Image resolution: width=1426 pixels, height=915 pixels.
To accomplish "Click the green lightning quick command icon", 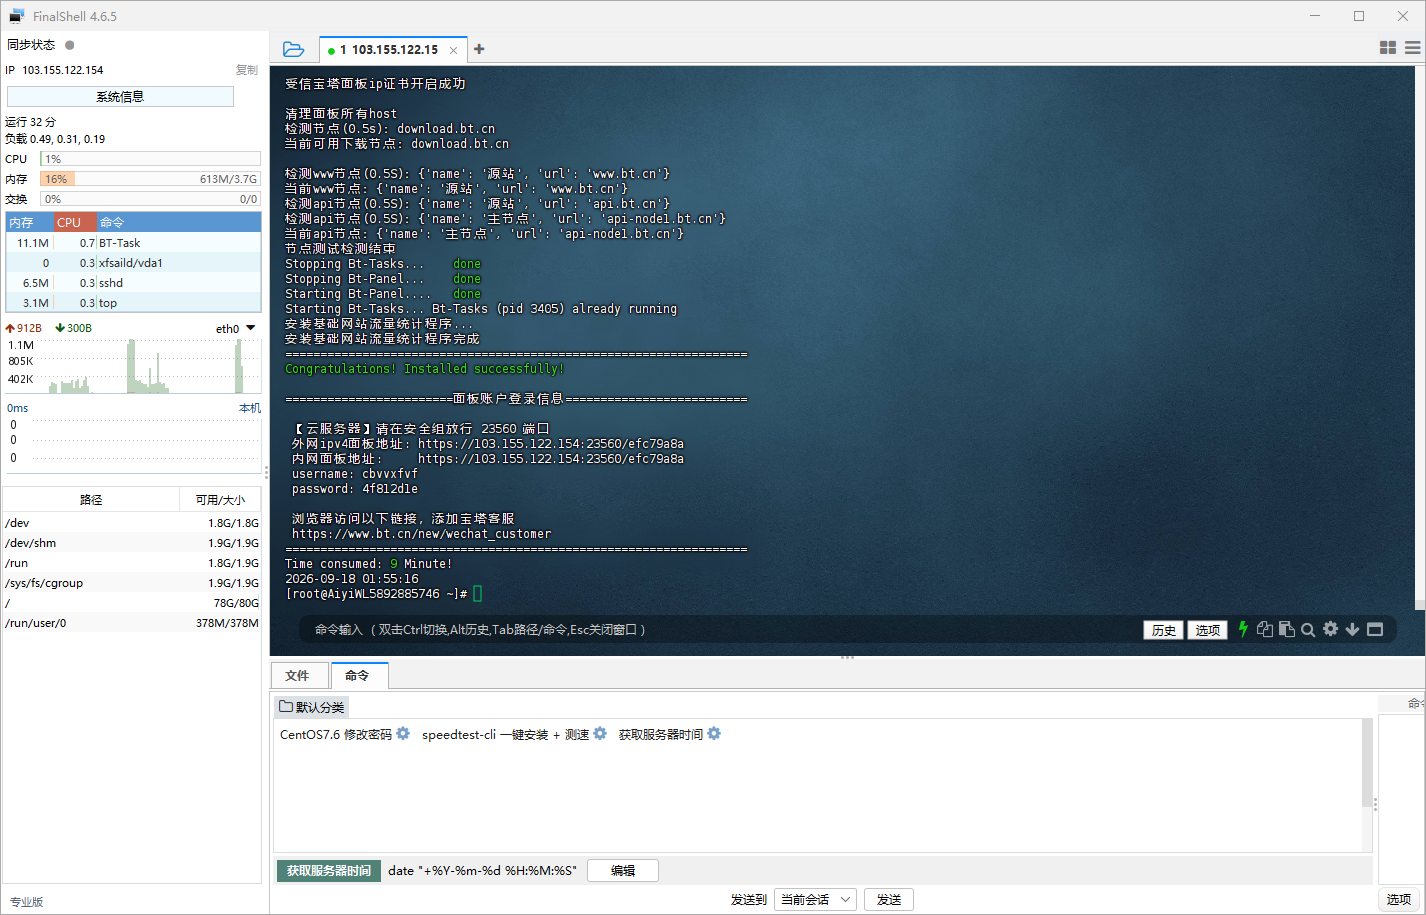I will pyautogui.click(x=1243, y=629).
